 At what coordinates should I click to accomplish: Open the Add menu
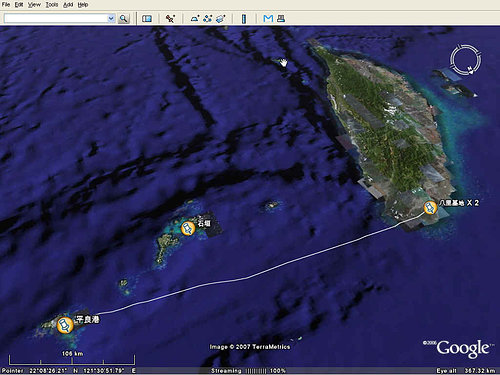coord(68,5)
